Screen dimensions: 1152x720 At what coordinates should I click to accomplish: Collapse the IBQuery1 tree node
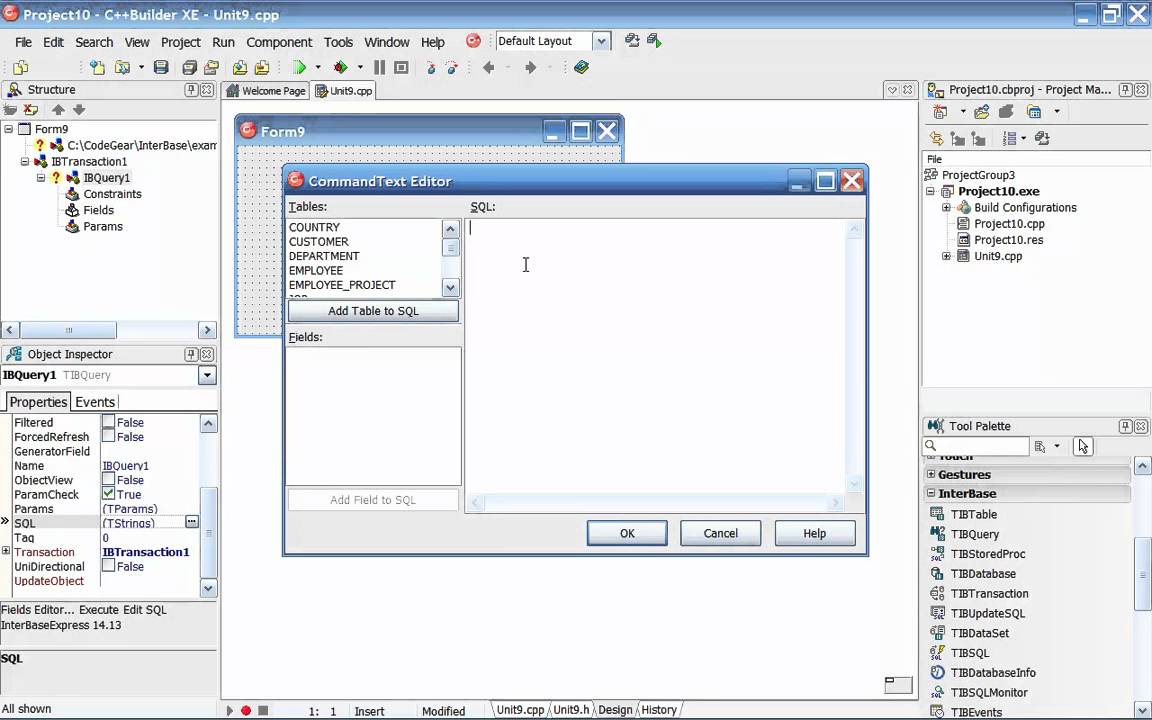tap(41, 178)
